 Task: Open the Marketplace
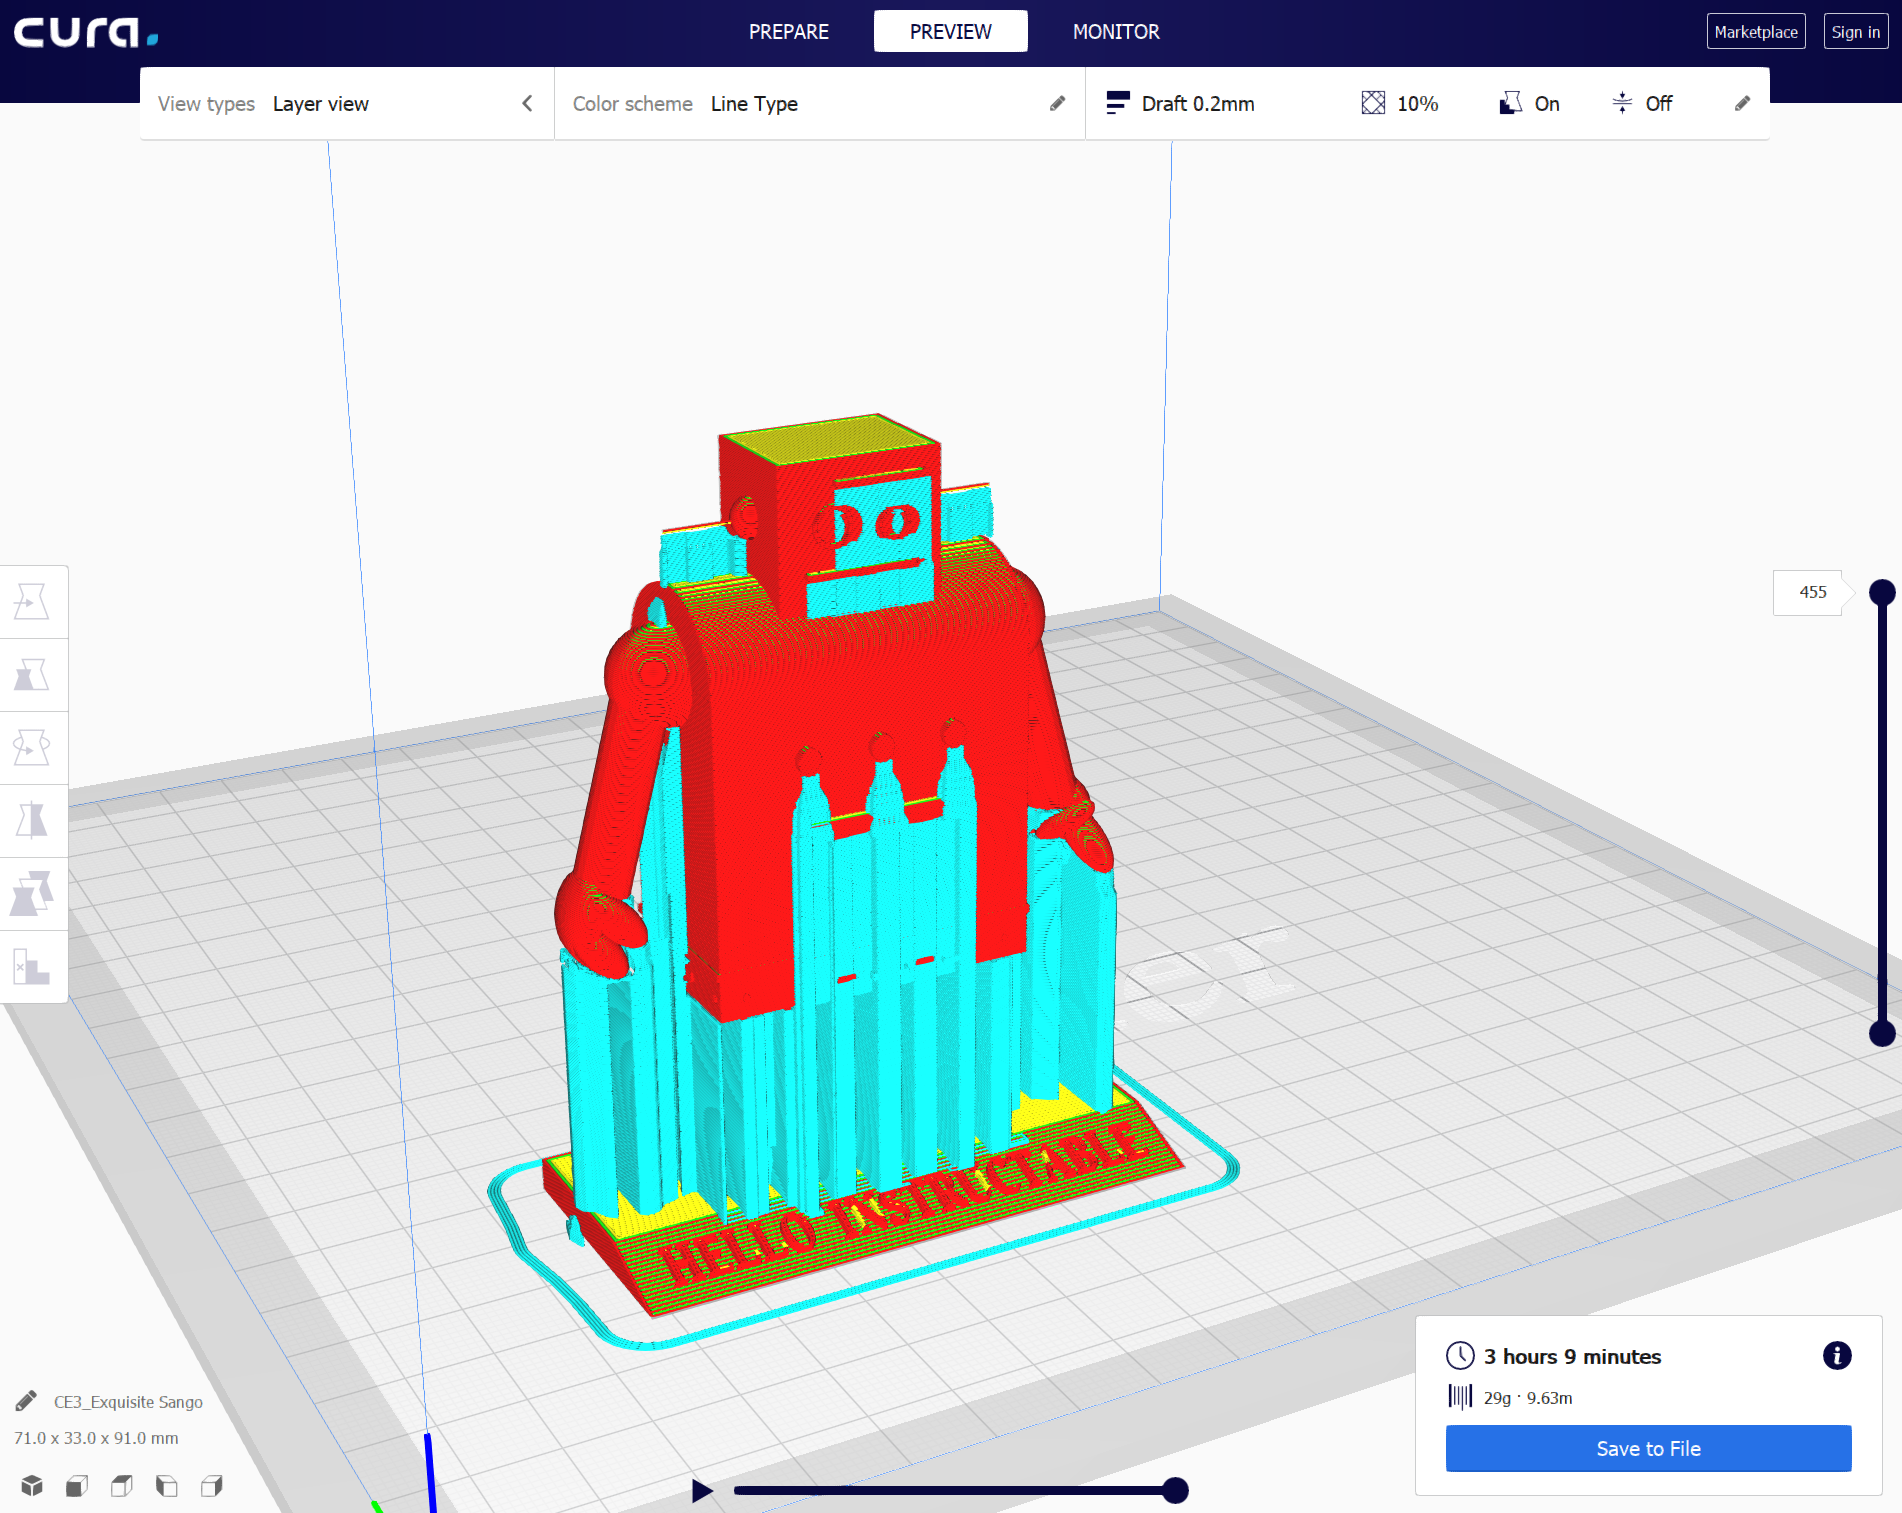coord(1756,32)
